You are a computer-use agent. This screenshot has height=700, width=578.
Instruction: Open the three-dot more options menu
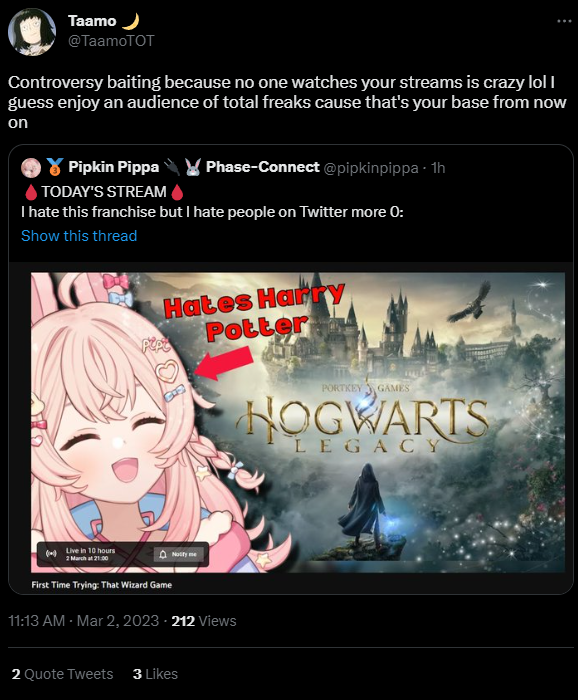tap(564, 21)
